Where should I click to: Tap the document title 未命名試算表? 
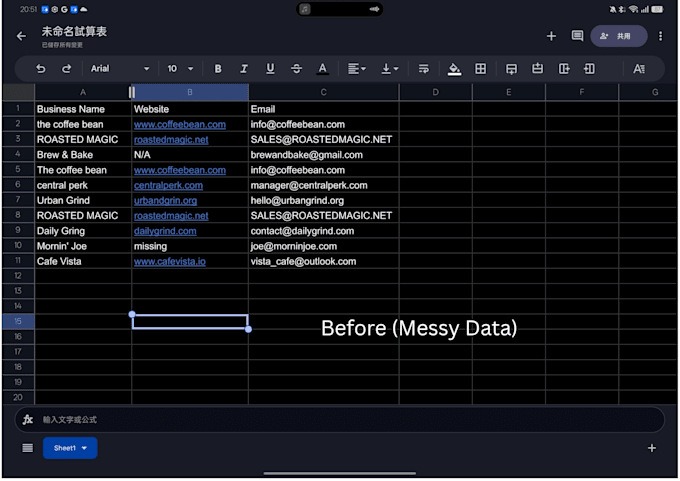[74, 32]
